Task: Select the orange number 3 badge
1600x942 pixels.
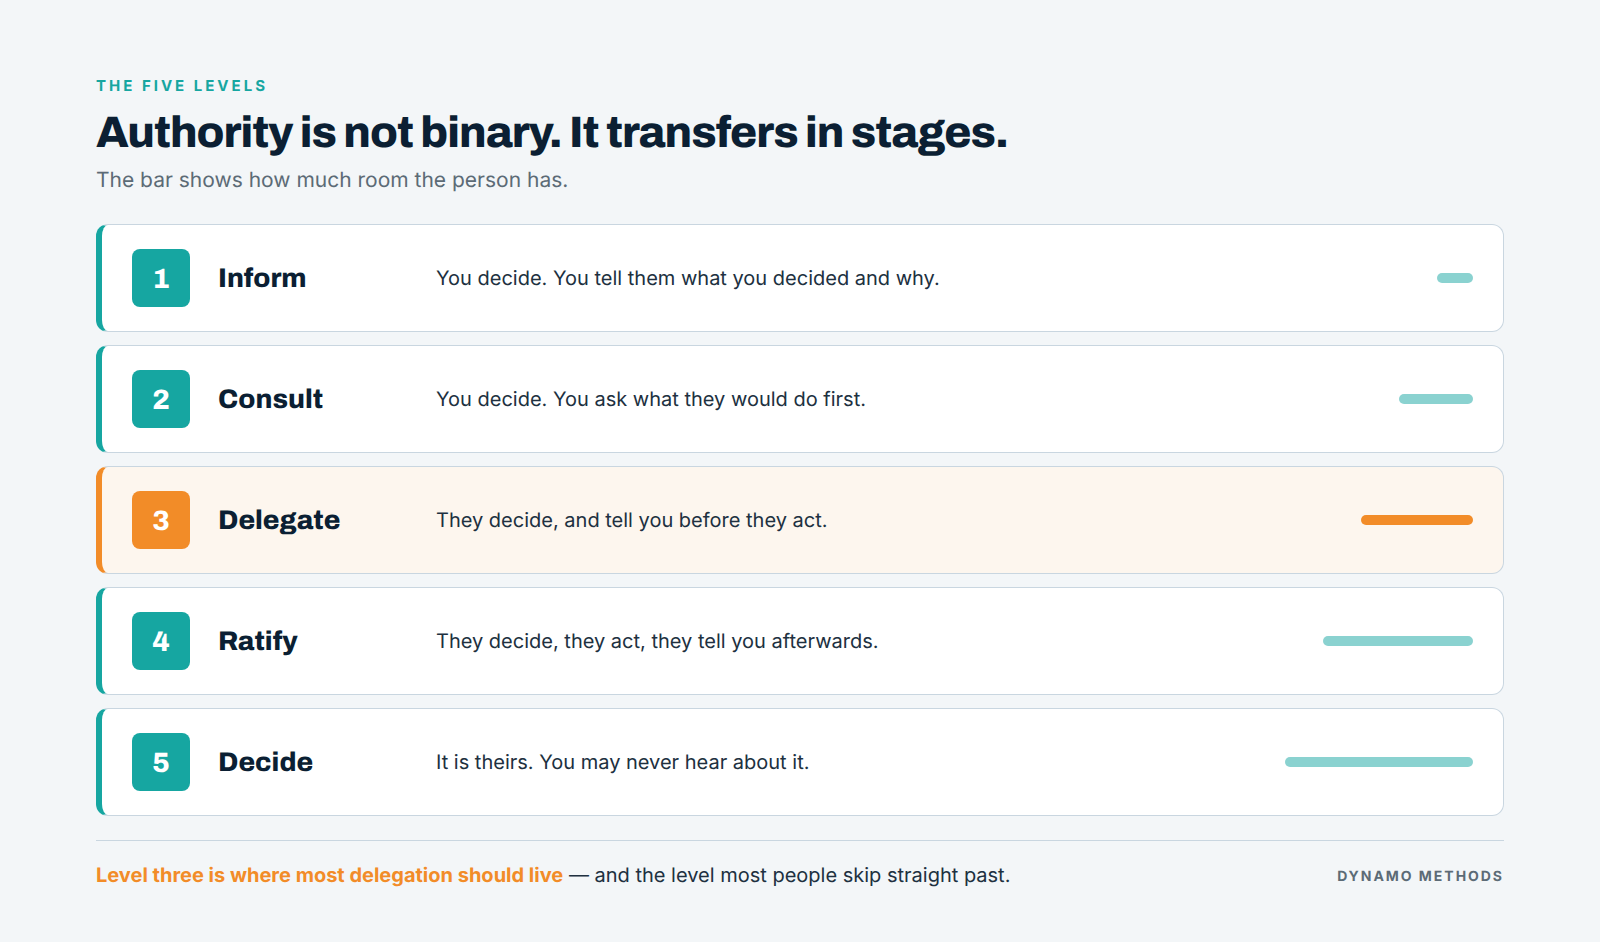Action: (x=161, y=520)
